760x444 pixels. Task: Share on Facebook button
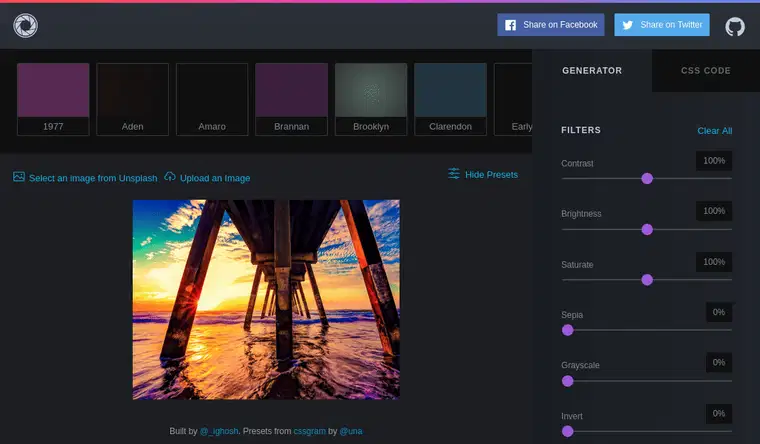pyautogui.click(x=551, y=25)
